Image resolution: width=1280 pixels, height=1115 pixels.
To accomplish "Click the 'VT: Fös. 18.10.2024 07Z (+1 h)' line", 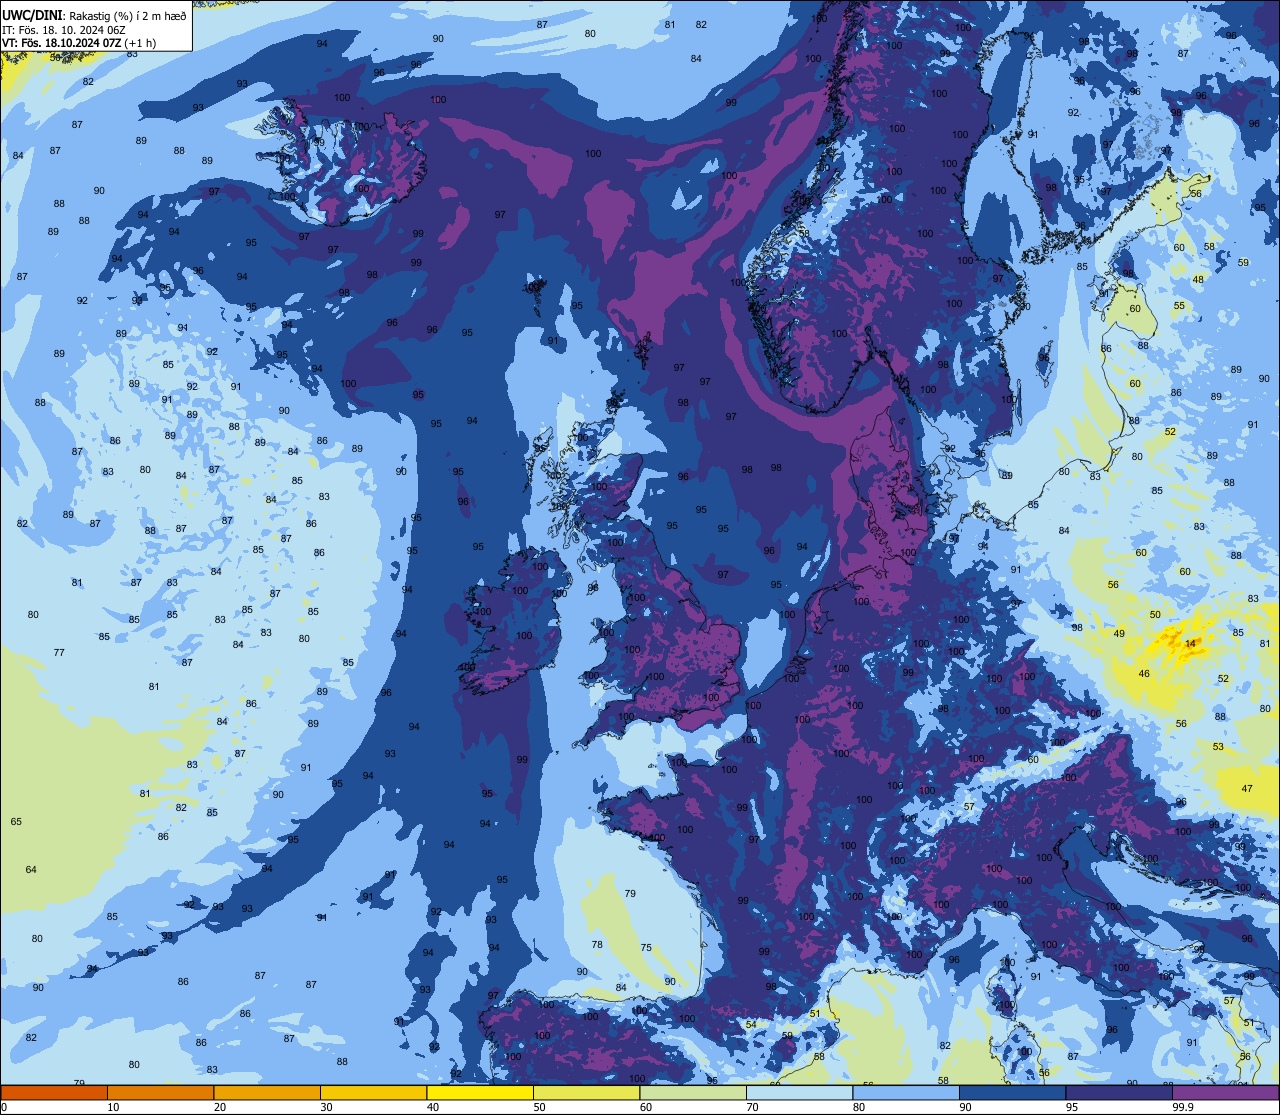I will click(x=79, y=43).
